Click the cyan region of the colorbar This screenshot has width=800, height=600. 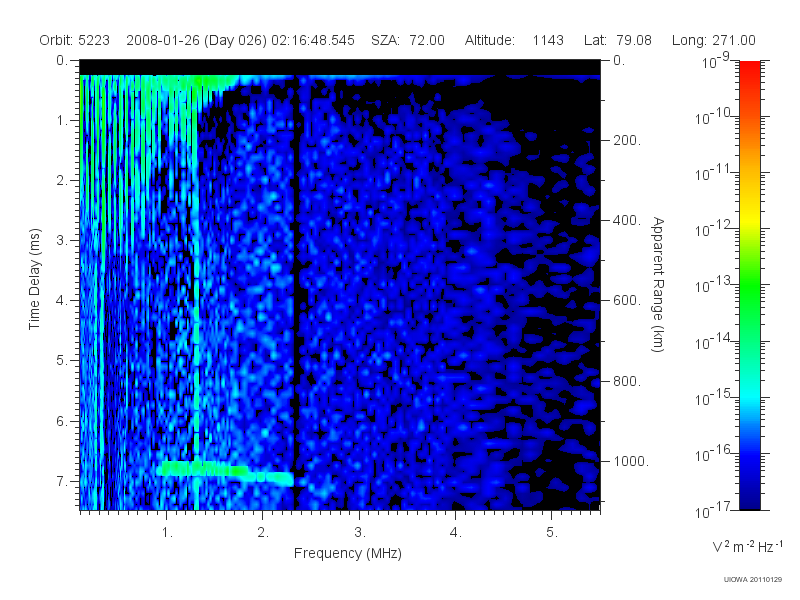pyautogui.click(x=750, y=393)
